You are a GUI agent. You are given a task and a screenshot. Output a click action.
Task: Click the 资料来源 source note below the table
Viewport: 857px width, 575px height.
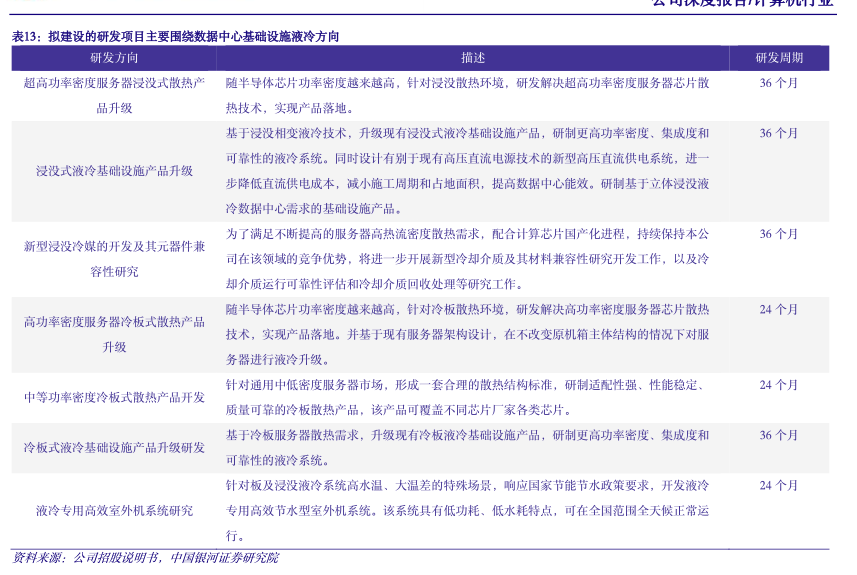point(145,558)
